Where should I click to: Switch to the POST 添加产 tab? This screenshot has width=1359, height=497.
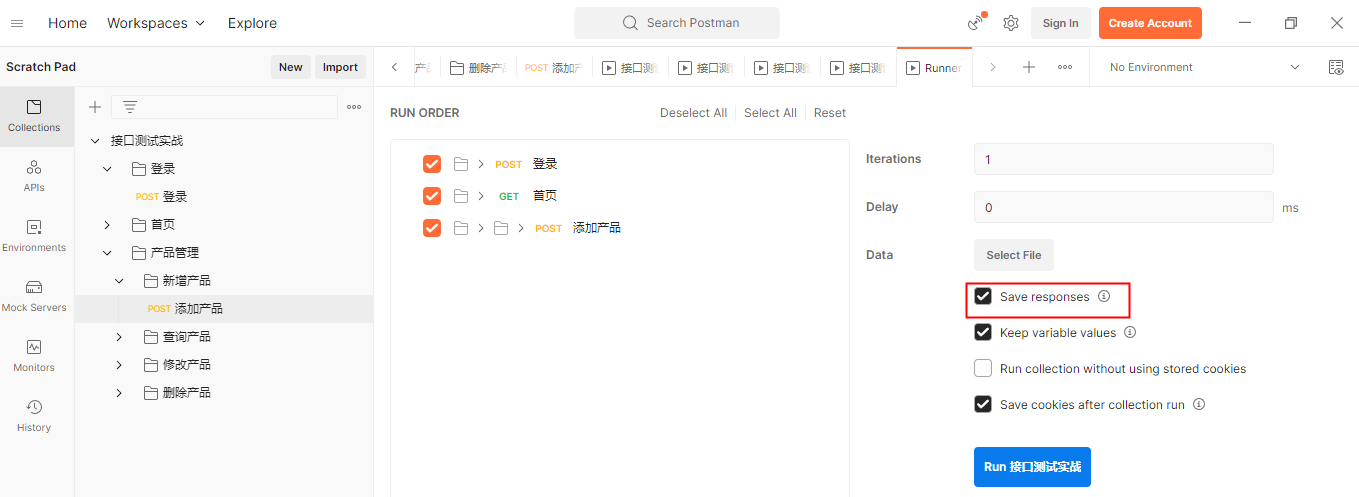point(554,68)
